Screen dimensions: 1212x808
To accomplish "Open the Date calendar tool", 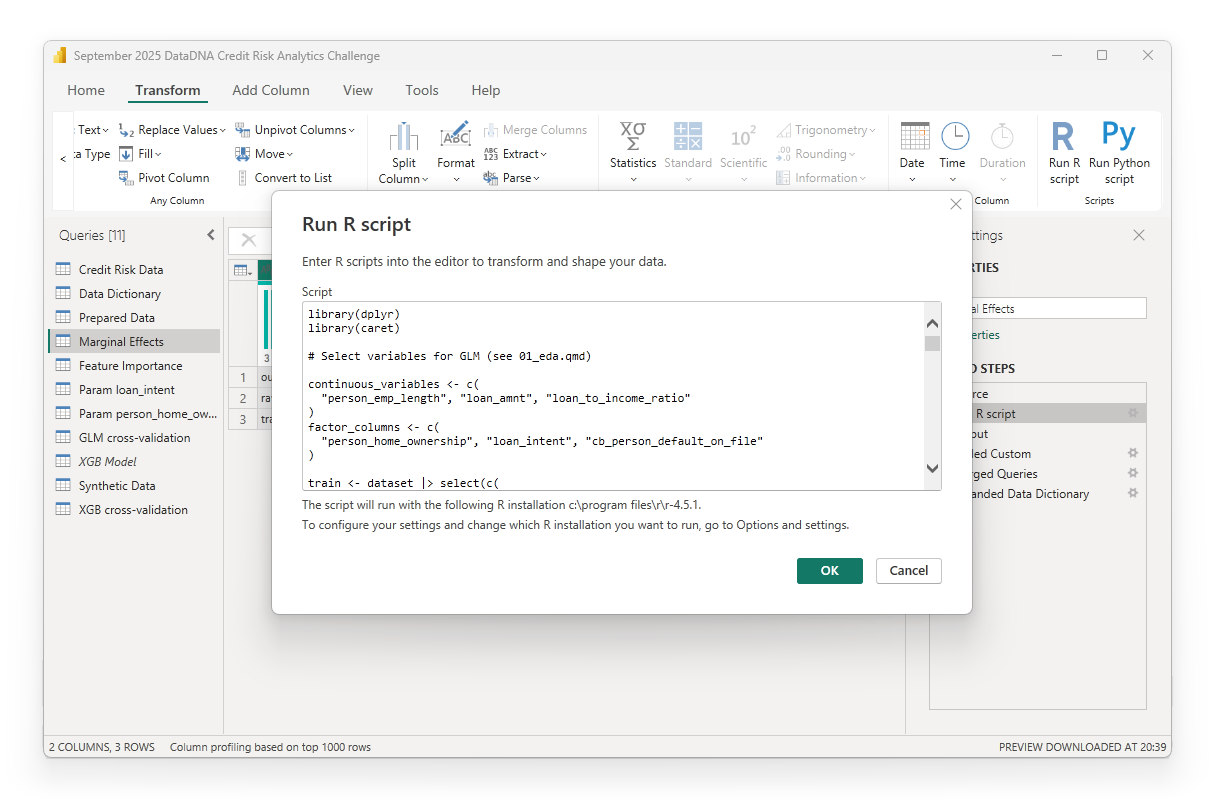I will (x=913, y=137).
